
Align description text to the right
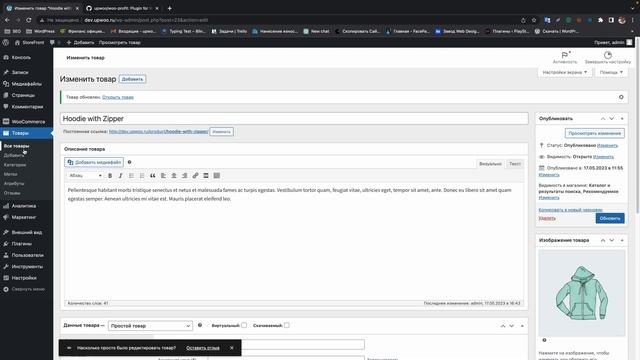click(184, 176)
